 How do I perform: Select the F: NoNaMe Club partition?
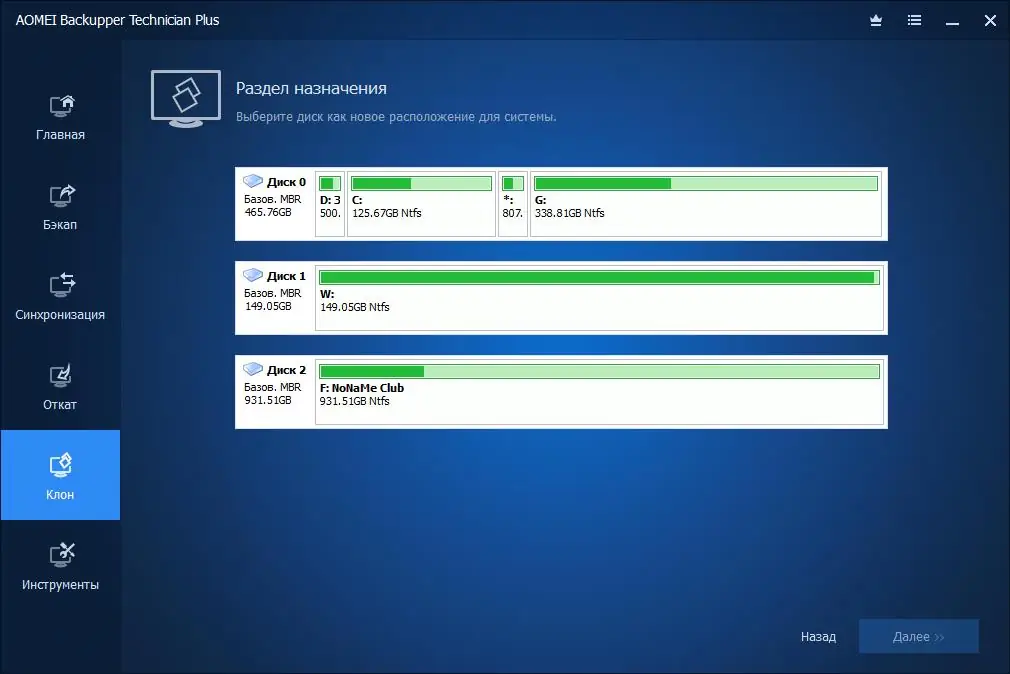pos(598,390)
